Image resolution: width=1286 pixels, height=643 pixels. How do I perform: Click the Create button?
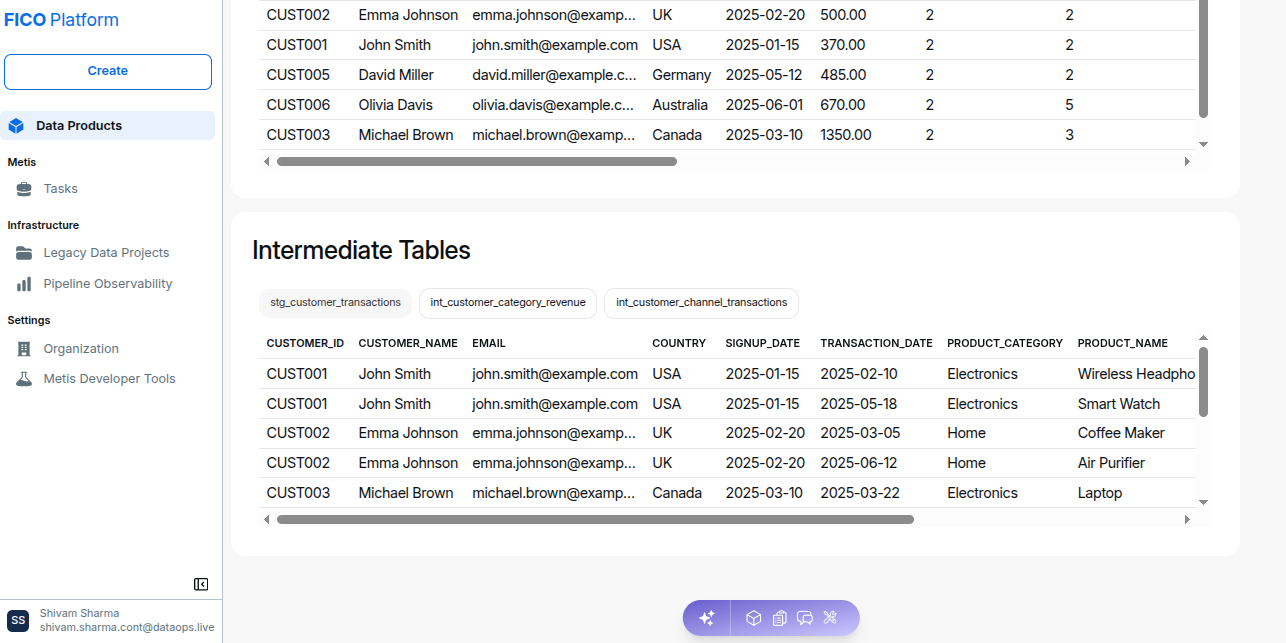[108, 71]
